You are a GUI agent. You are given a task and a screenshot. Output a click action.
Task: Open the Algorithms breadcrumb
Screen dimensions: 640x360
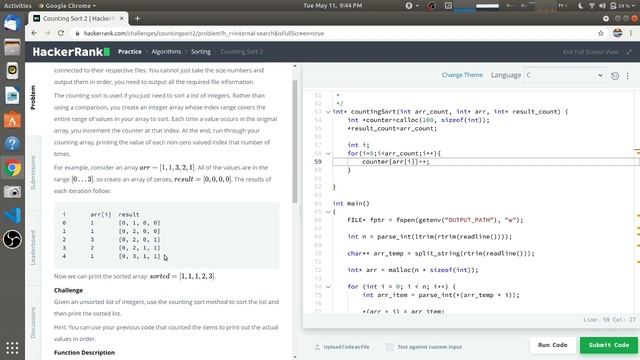tap(166, 52)
